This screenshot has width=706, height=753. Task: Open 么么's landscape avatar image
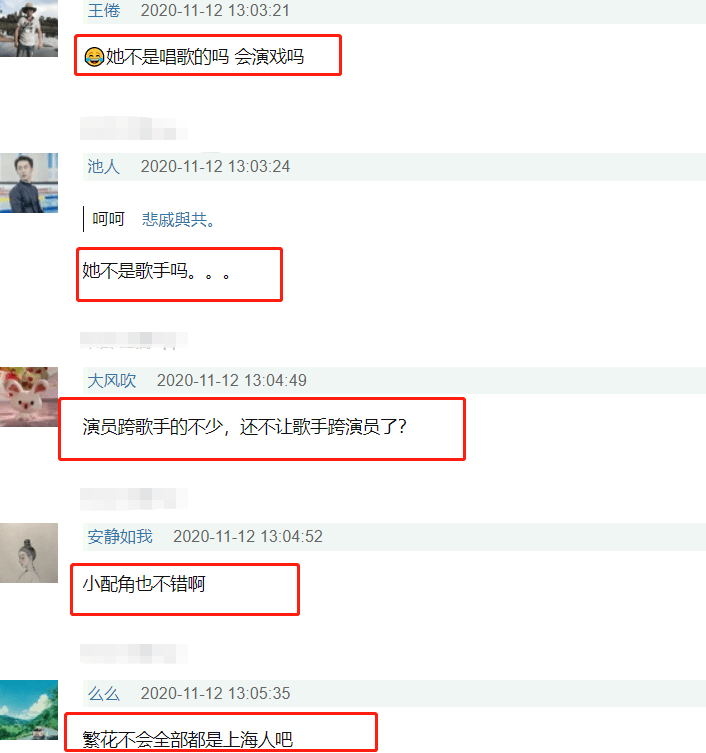coord(29,710)
